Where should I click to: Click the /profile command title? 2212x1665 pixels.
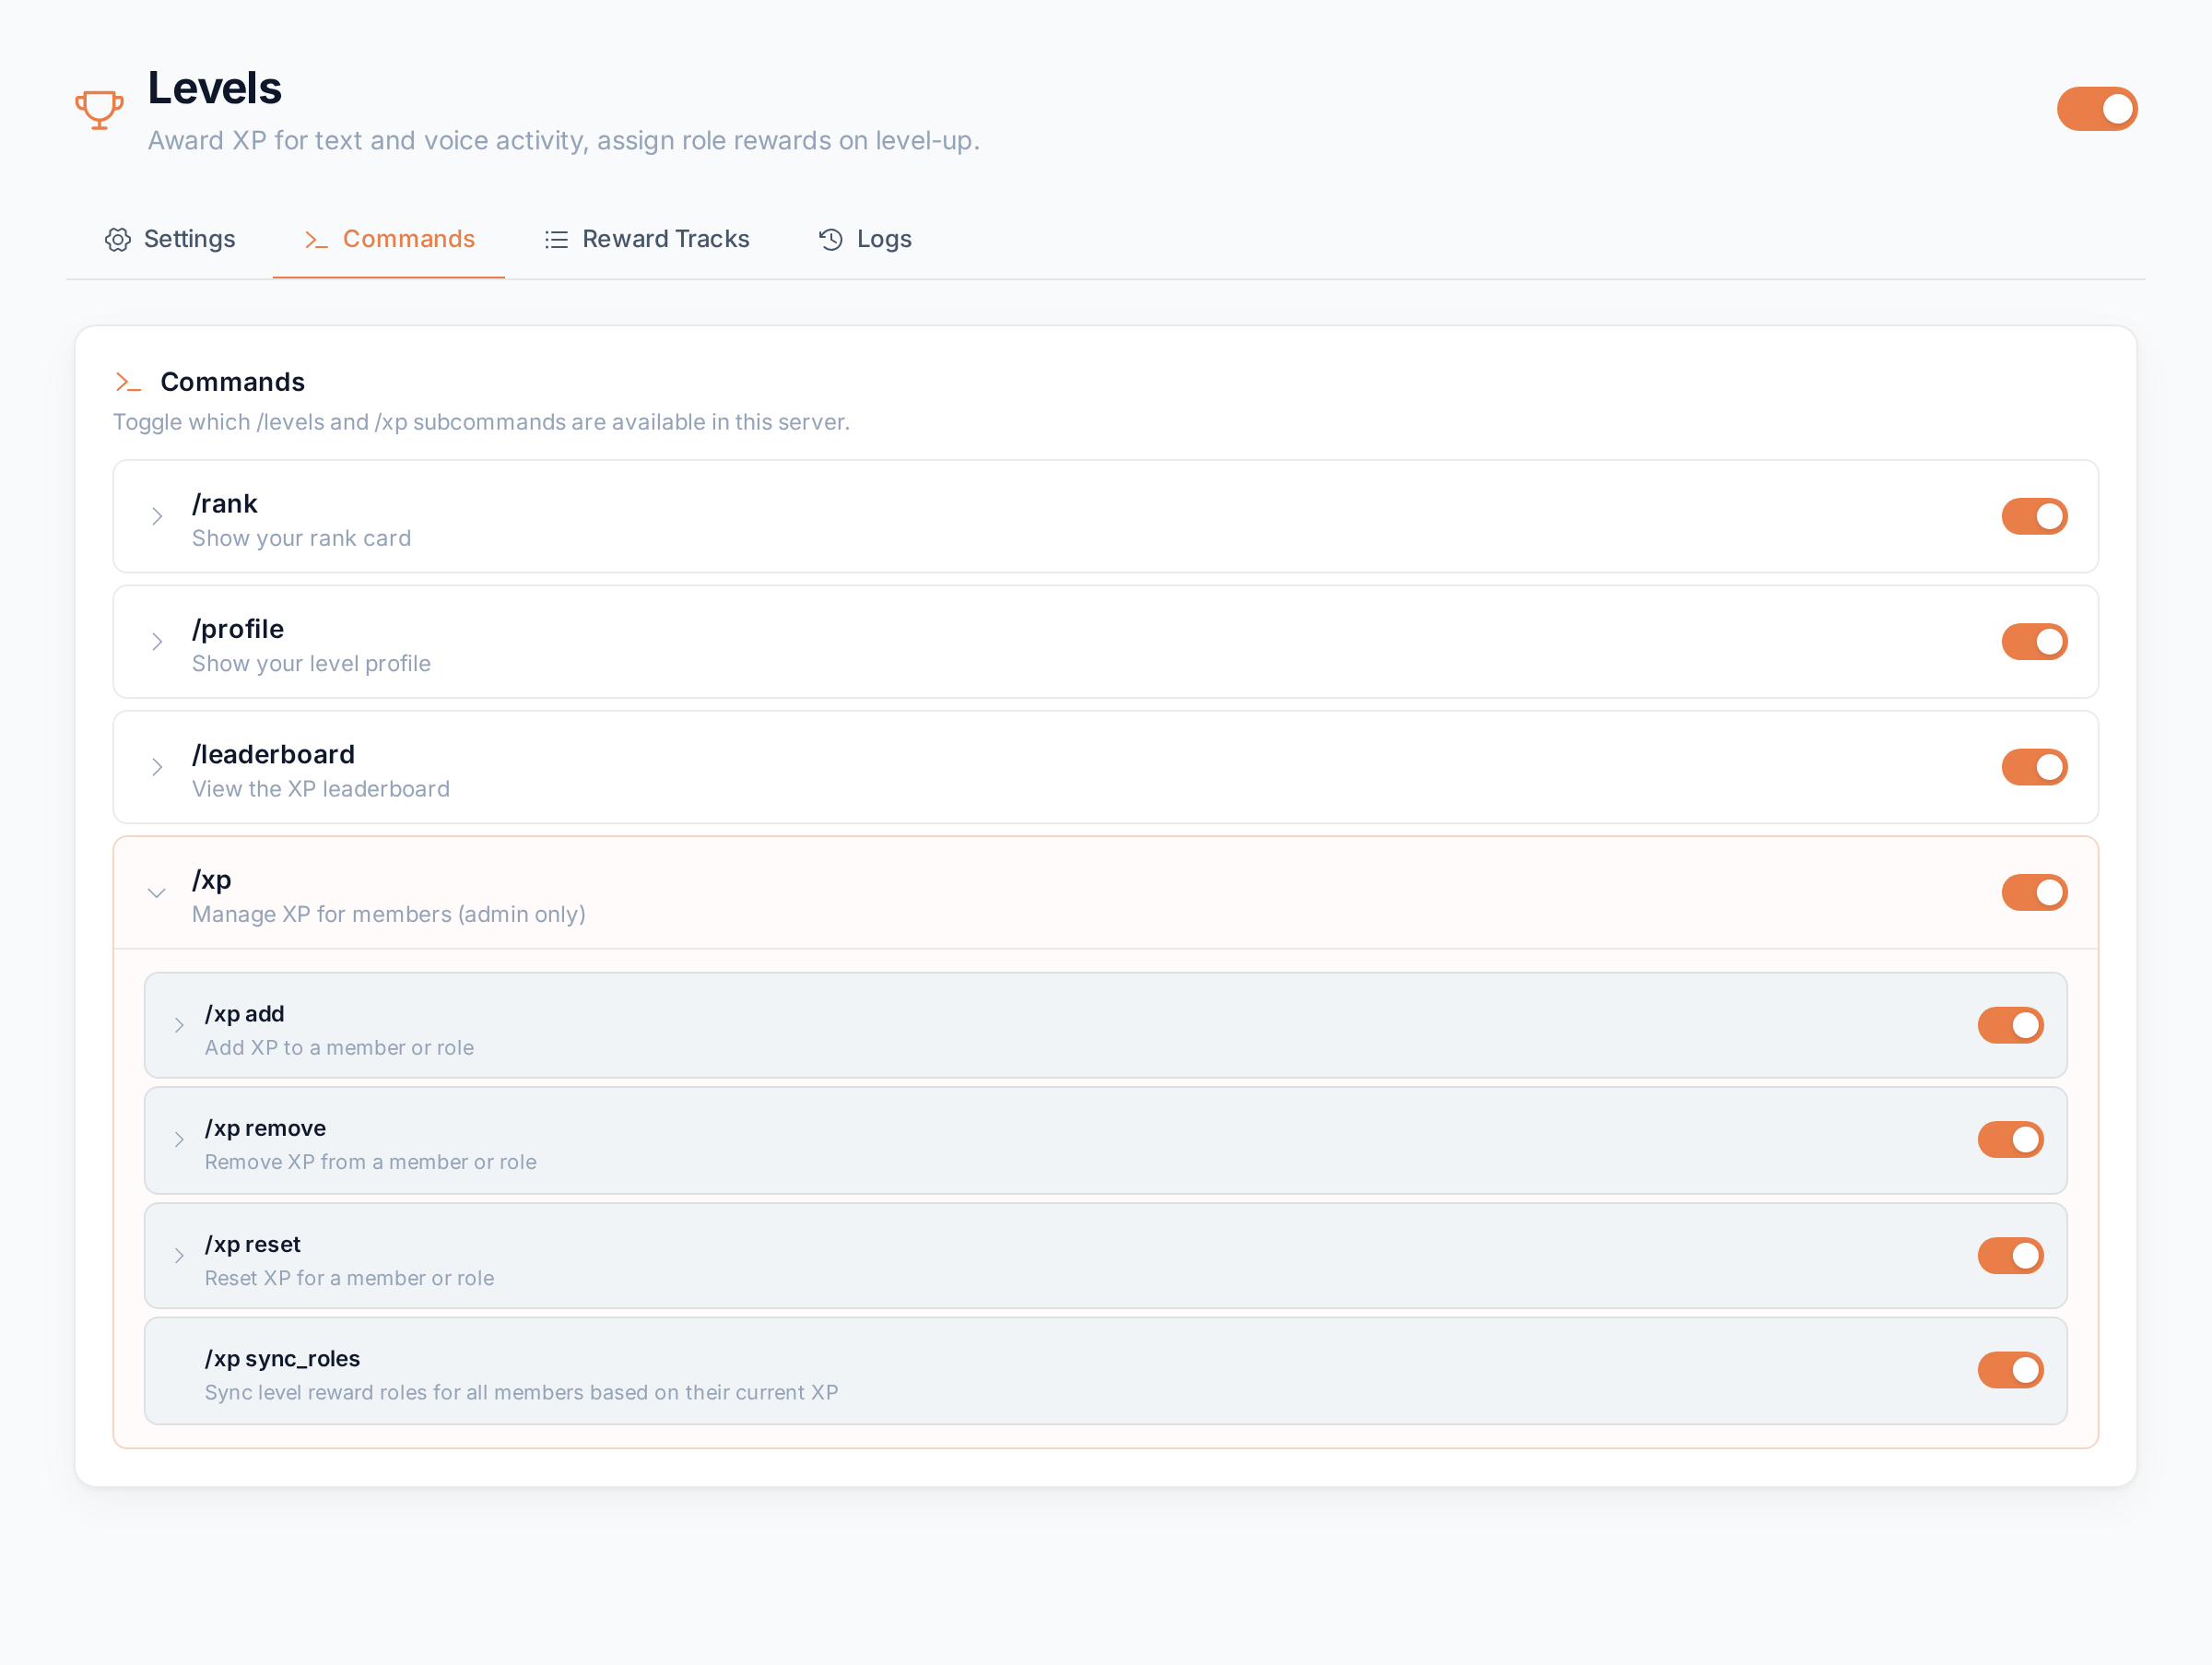[x=238, y=629]
